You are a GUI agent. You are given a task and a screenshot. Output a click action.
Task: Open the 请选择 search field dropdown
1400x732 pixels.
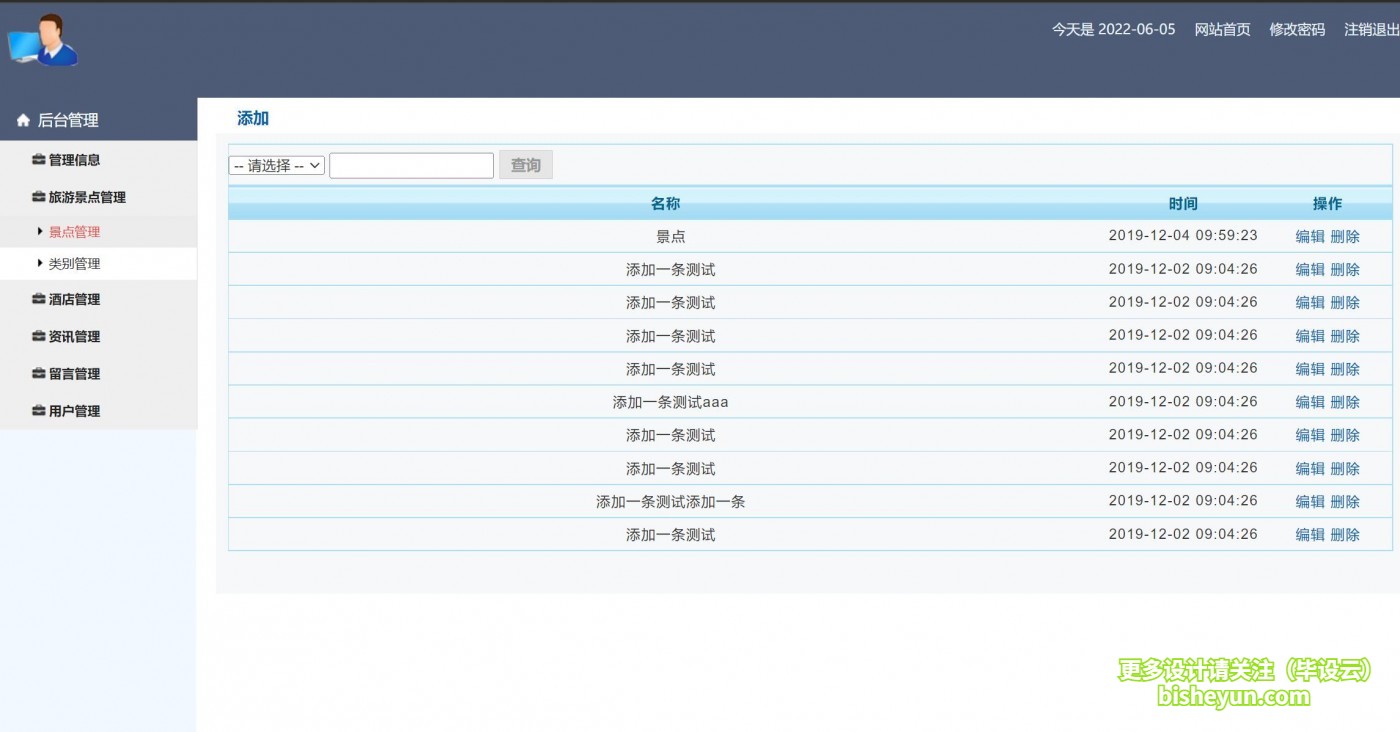(277, 166)
